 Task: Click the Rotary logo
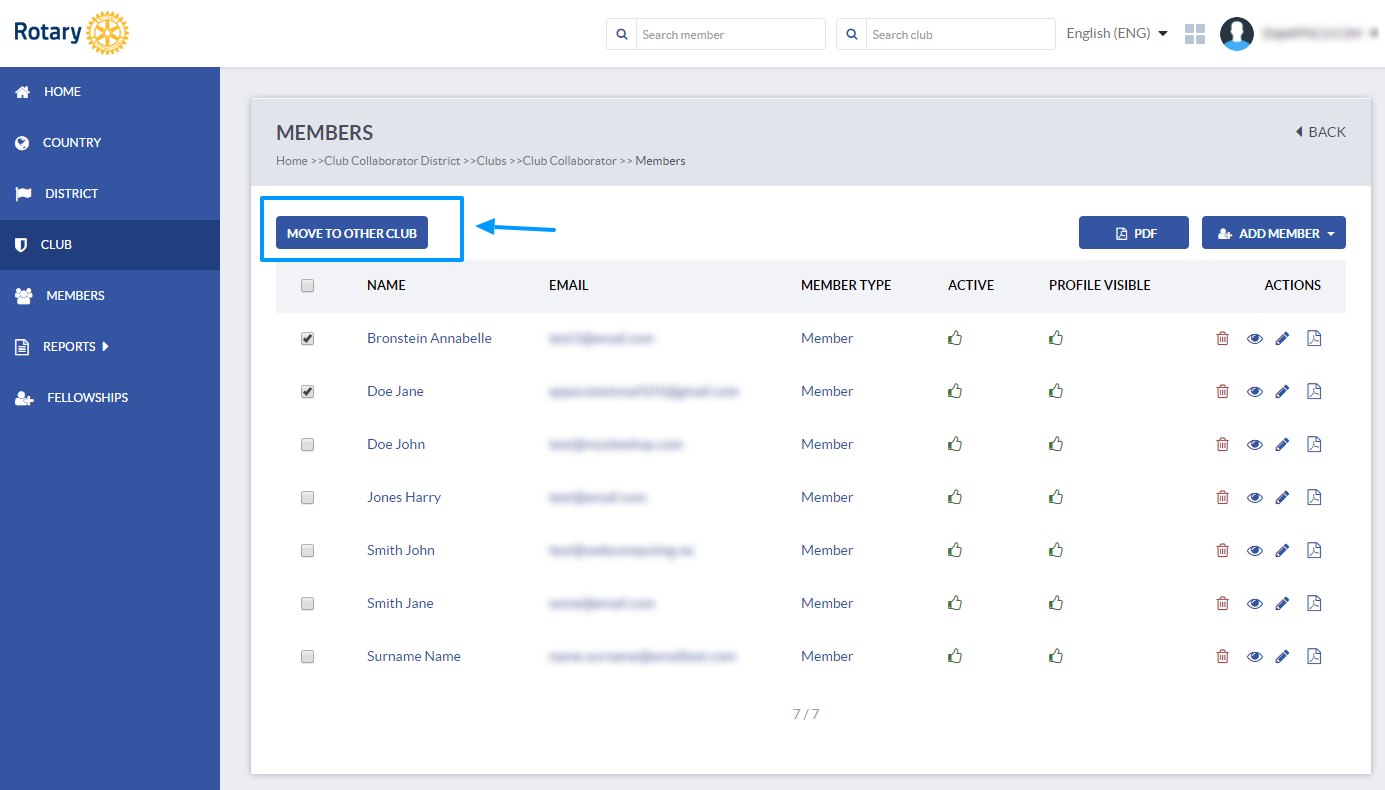click(x=72, y=33)
